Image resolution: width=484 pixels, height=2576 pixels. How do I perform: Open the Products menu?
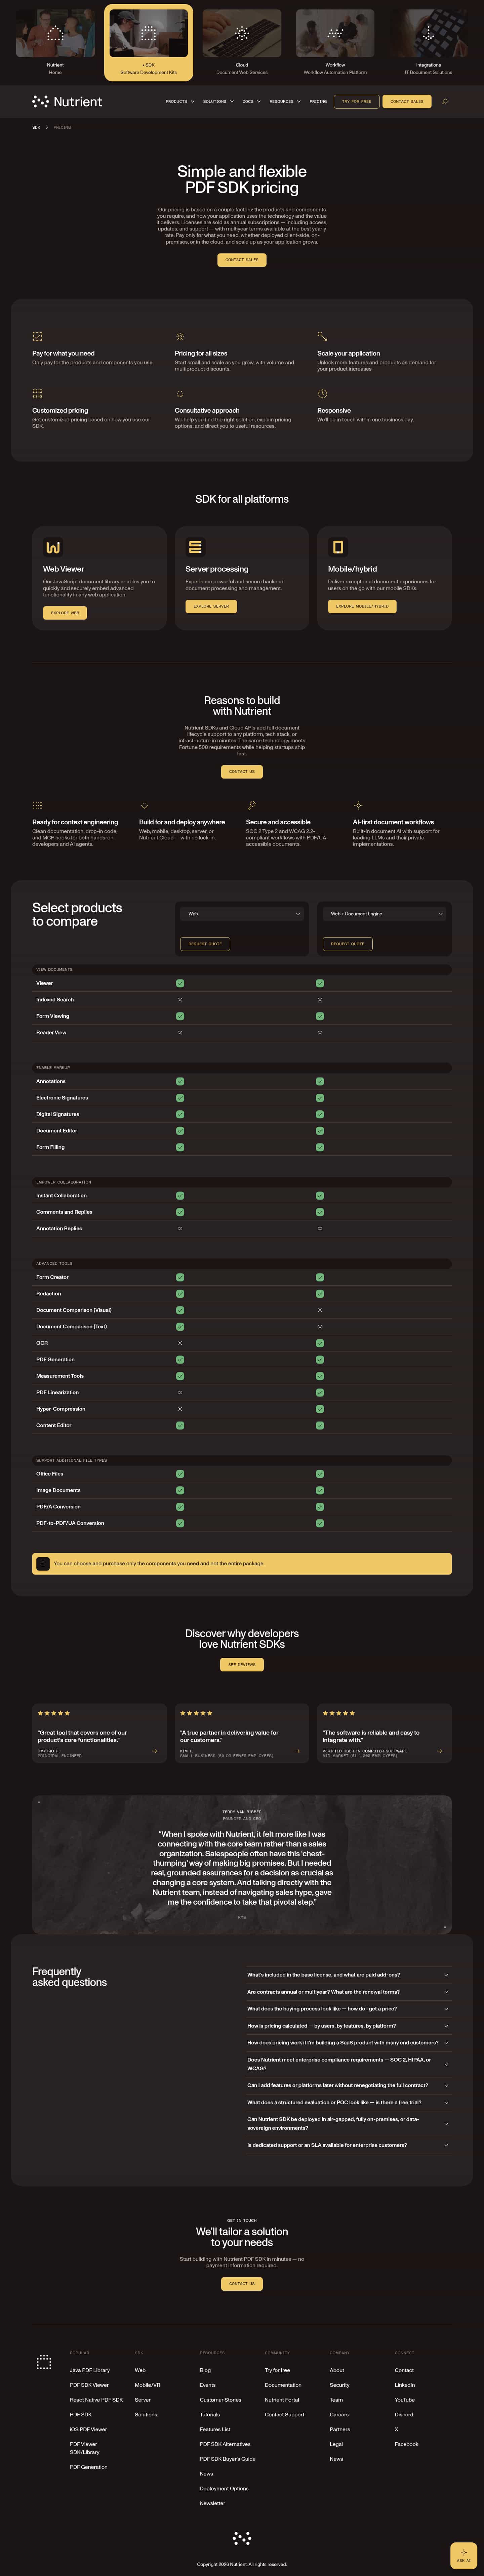pyautogui.click(x=180, y=101)
